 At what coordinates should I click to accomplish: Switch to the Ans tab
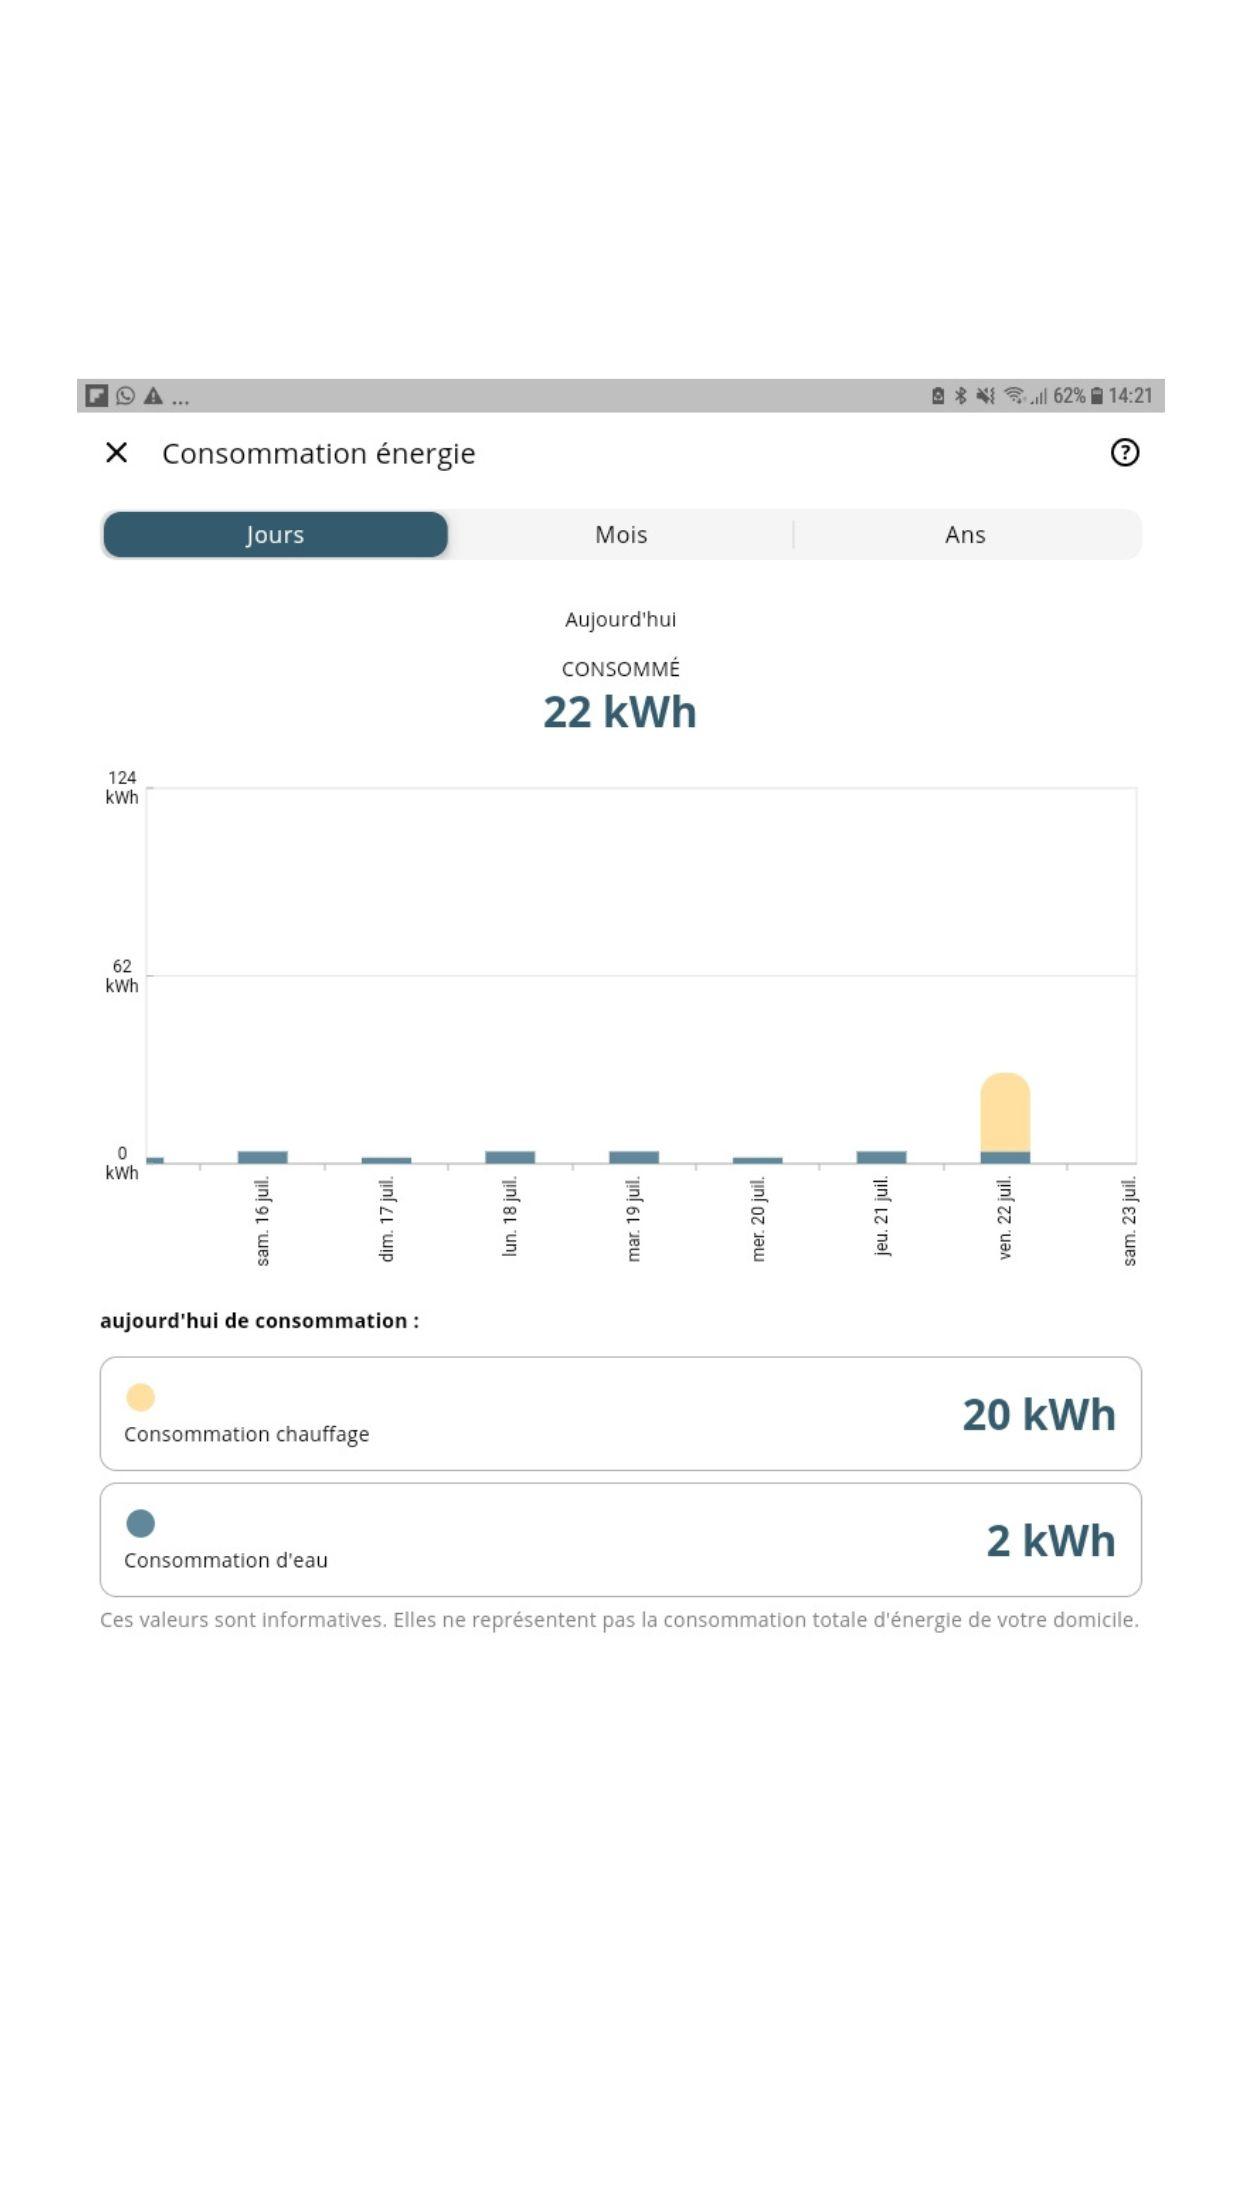click(965, 535)
